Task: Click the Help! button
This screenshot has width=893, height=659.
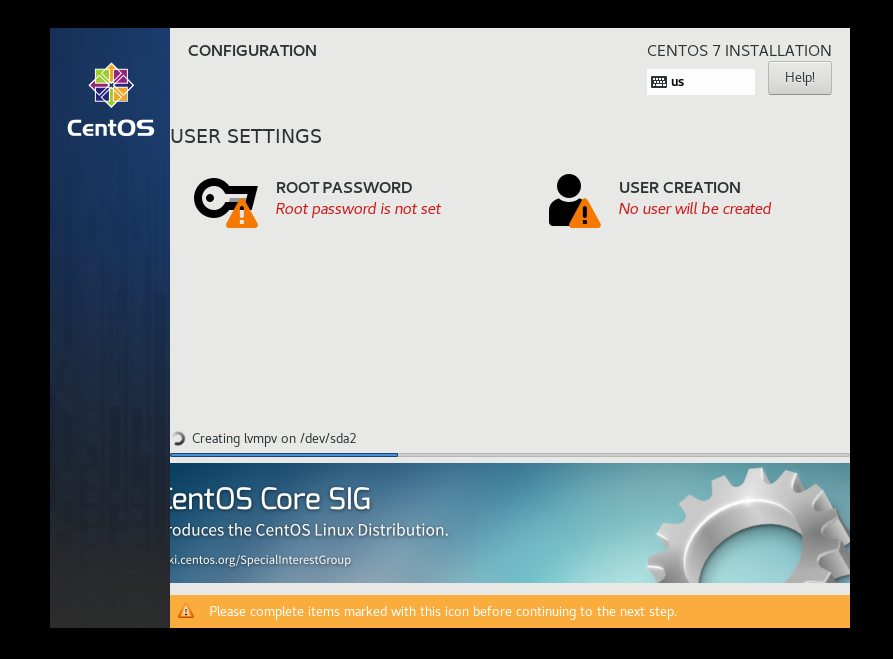Action: (800, 78)
